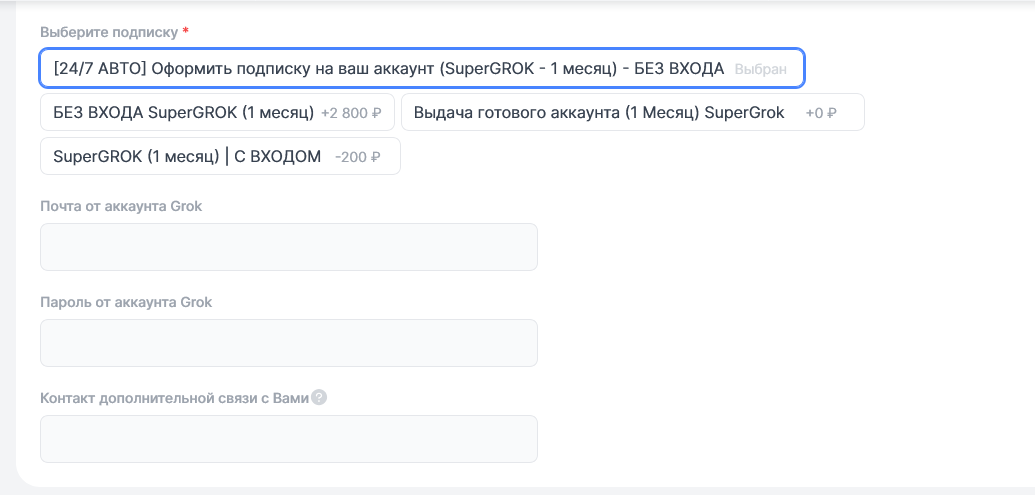Choose 'БЕЗ ВХОДА SuperGROK (1 месяц)' option
1035x495 pixels.
click(x=217, y=113)
